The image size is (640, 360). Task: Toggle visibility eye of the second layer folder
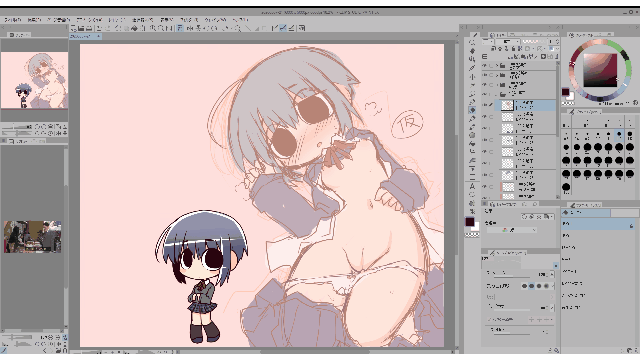coord(484,75)
